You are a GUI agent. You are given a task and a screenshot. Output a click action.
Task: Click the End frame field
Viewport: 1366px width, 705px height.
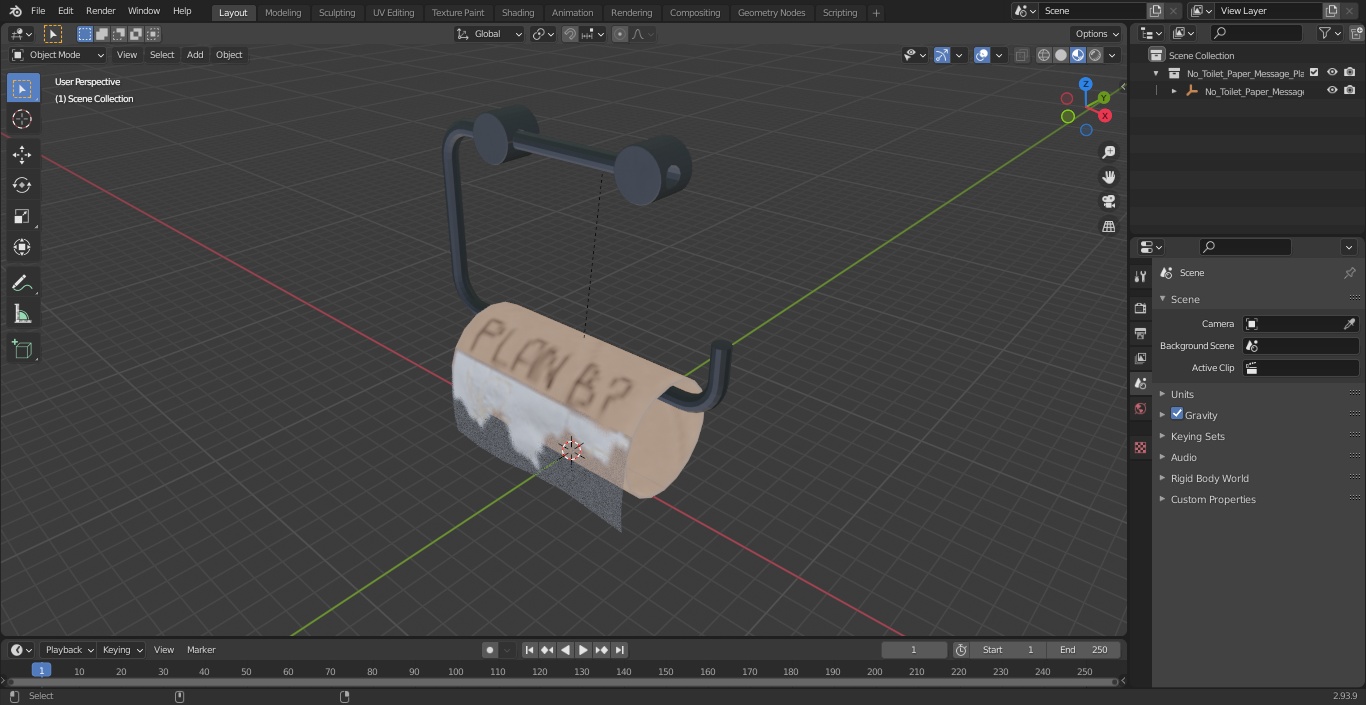click(1084, 650)
